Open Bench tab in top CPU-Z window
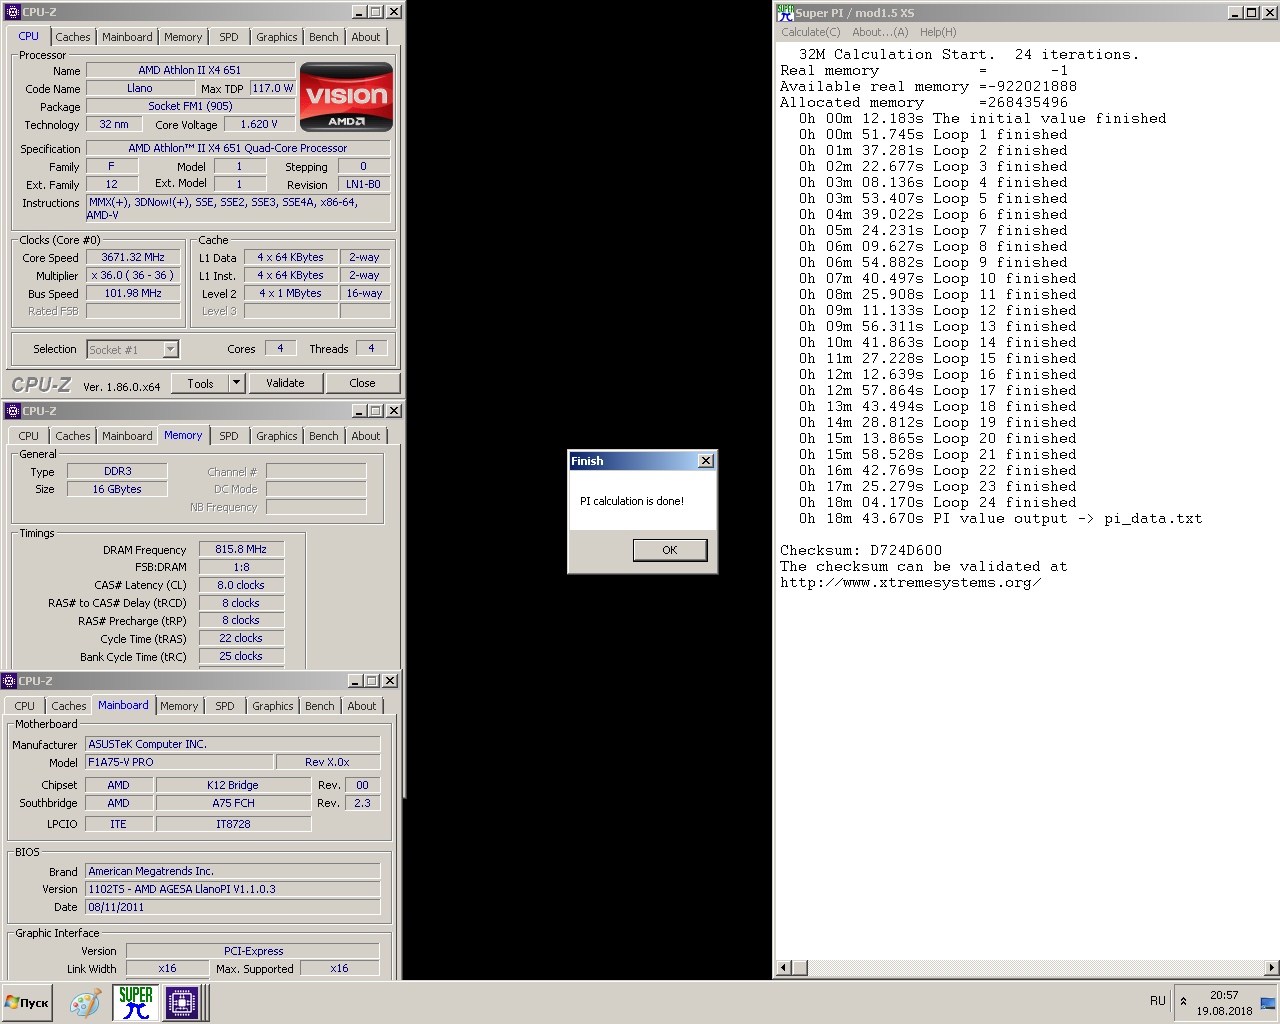This screenshot has width=1280, height=1024. pyautogui.click(x=324, y=37)
